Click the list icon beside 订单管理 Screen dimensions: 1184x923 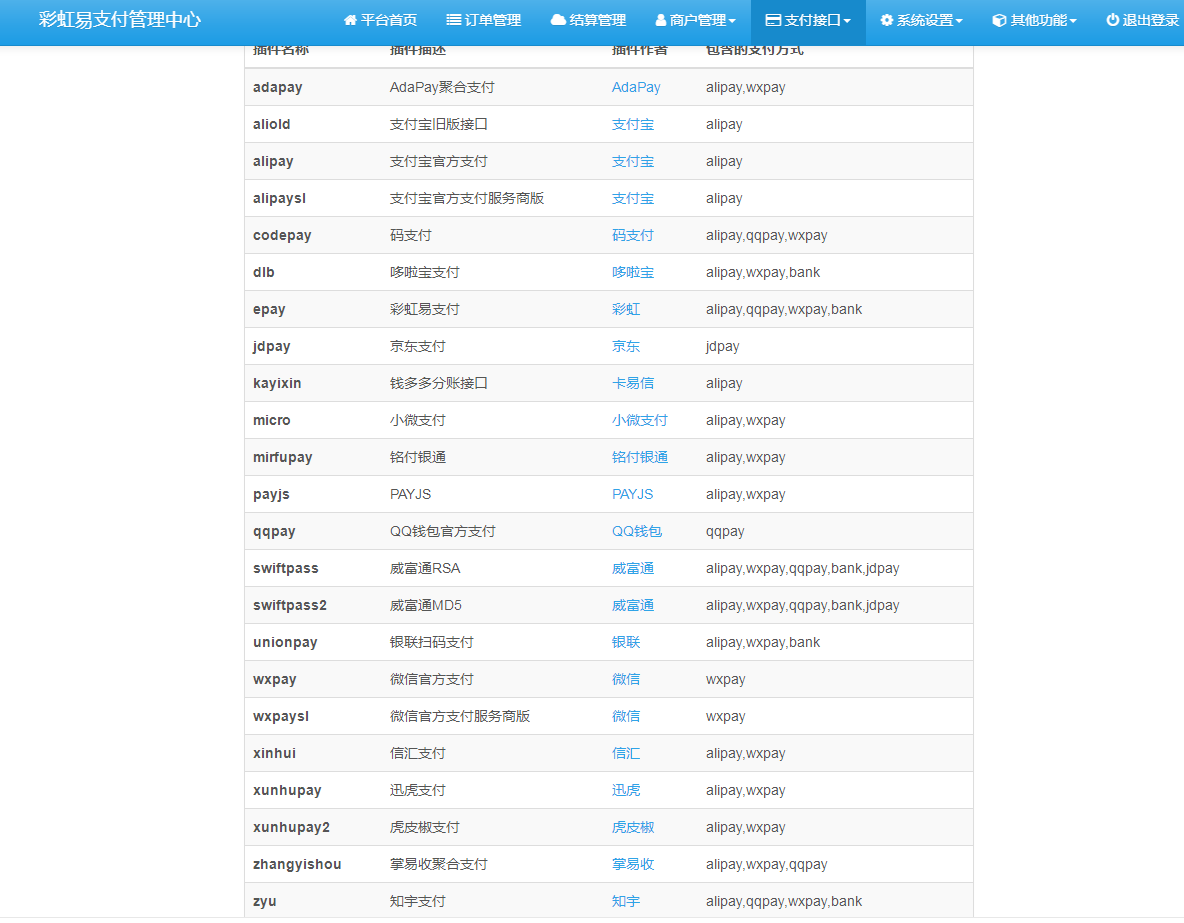coord(453,20)
